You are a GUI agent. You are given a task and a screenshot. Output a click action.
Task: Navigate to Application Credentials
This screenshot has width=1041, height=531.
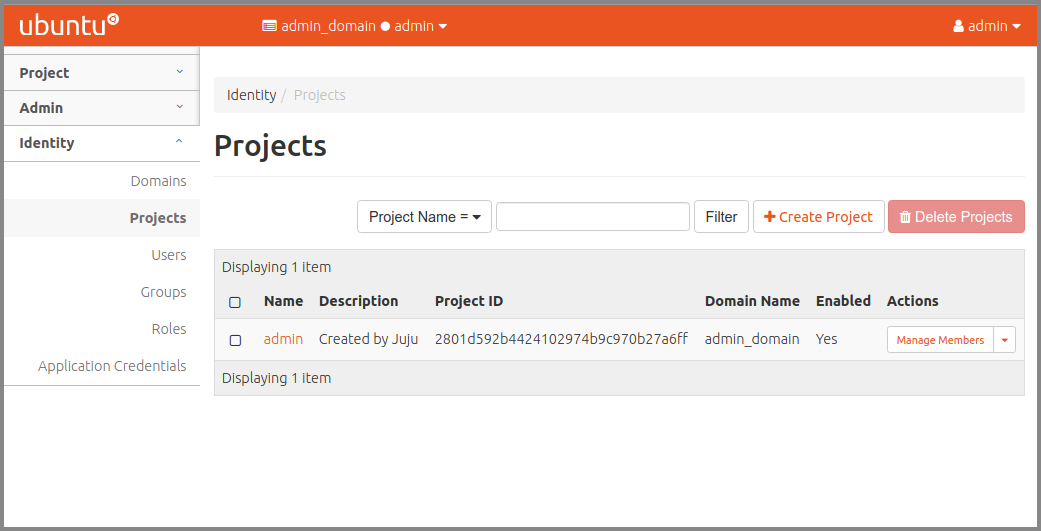tap(112, 366)
